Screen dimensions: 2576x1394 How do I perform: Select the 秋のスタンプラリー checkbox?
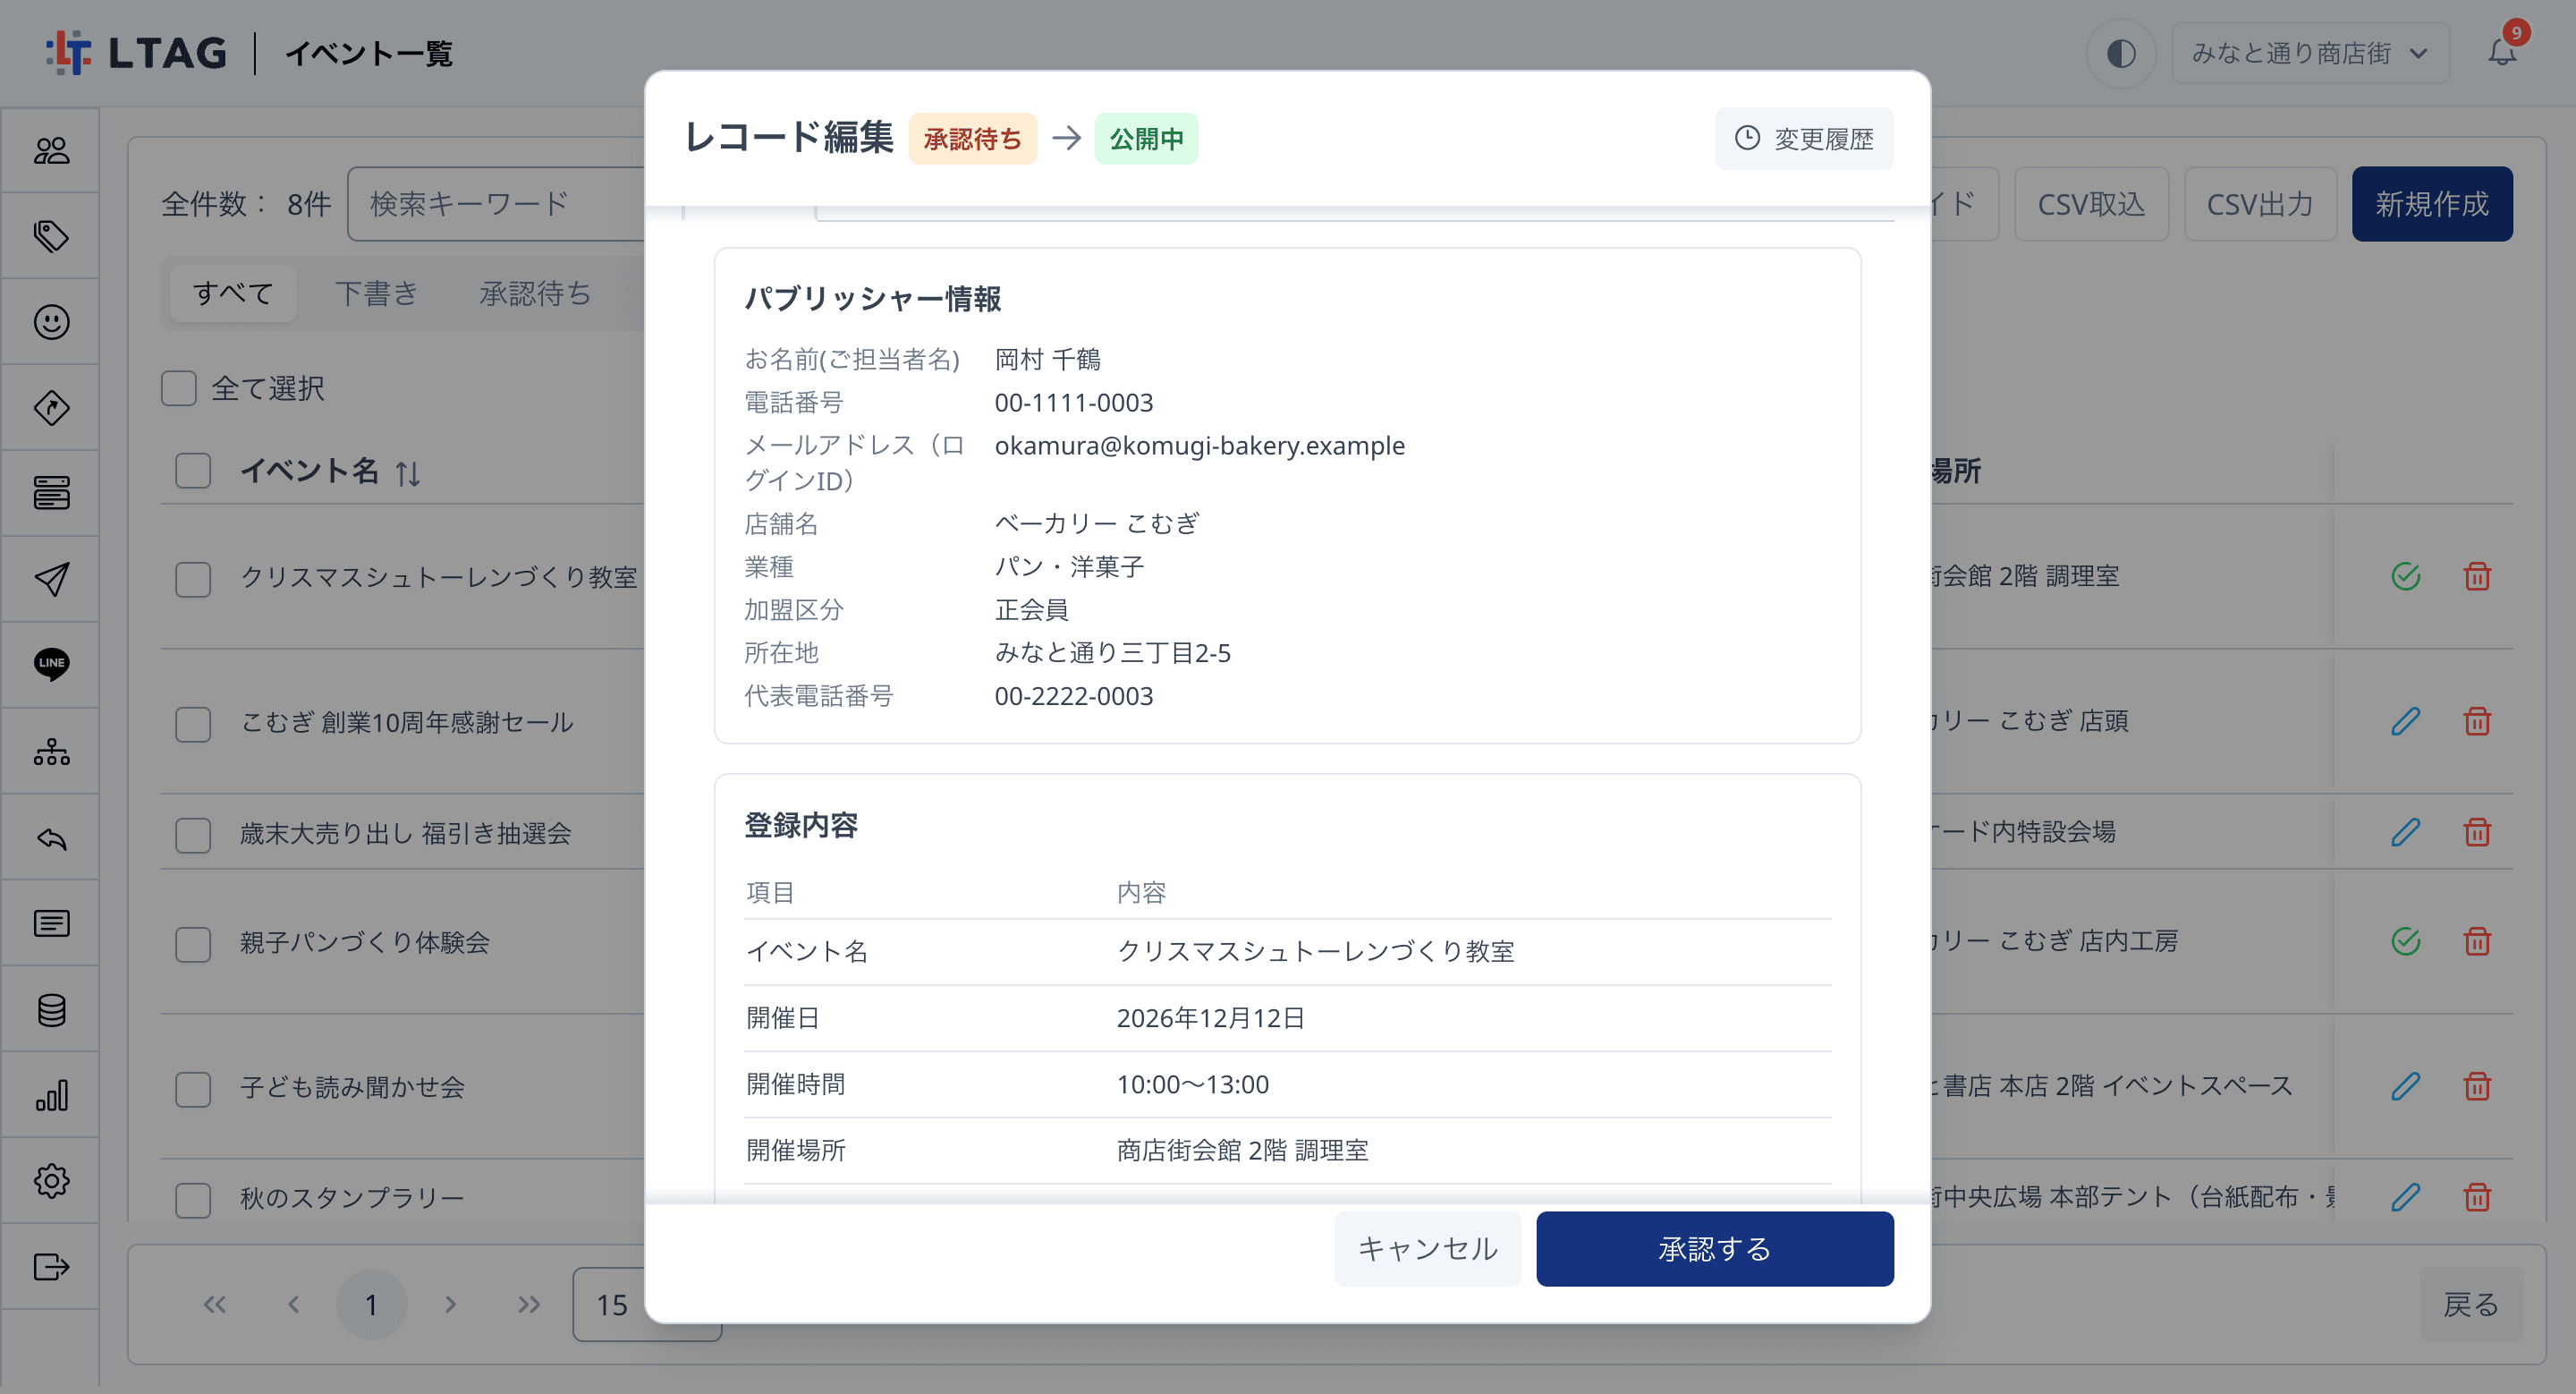pyautogui.click(x=193, y=1200)
